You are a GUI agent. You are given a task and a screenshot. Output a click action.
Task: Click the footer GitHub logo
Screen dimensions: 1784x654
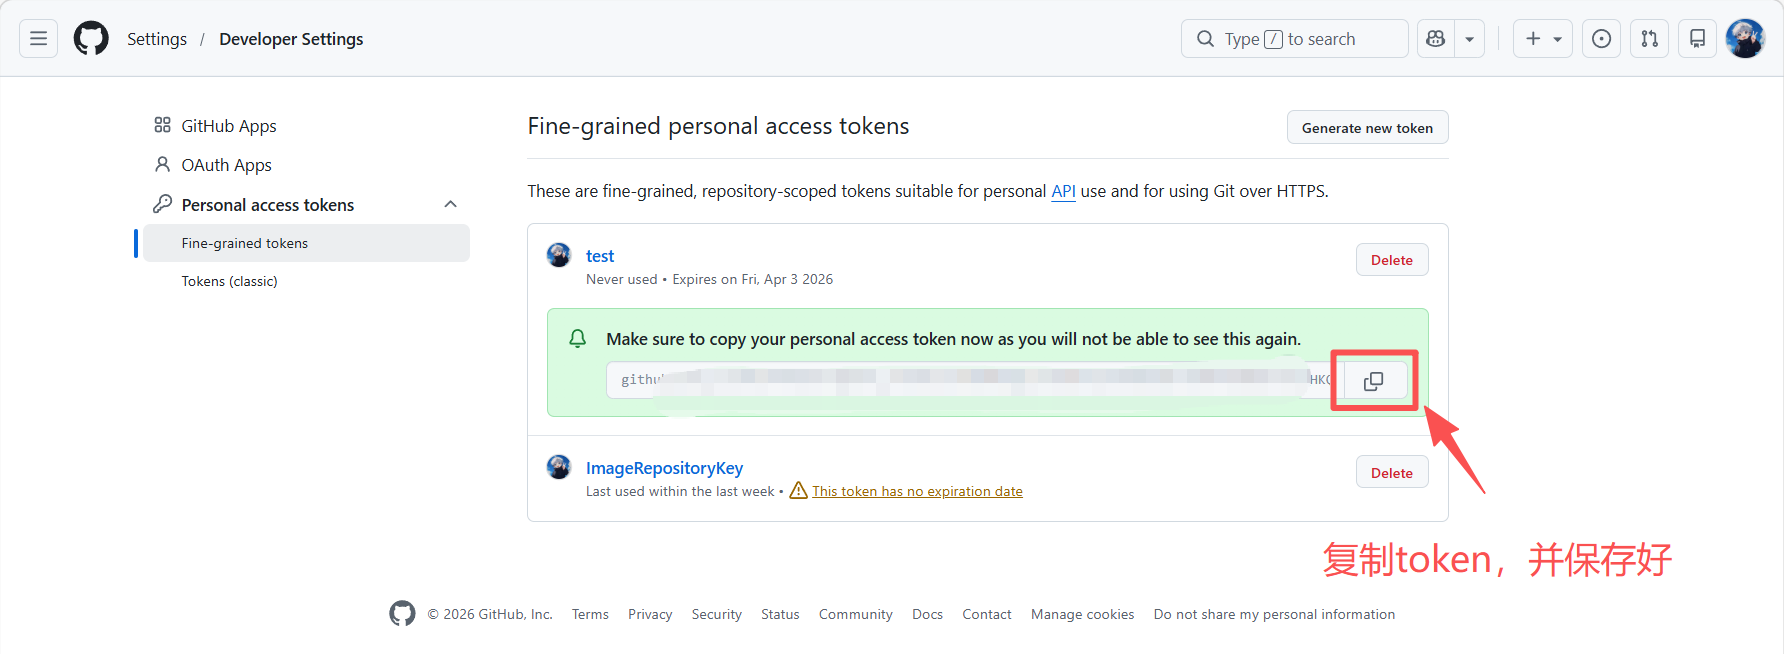point(402,614)
